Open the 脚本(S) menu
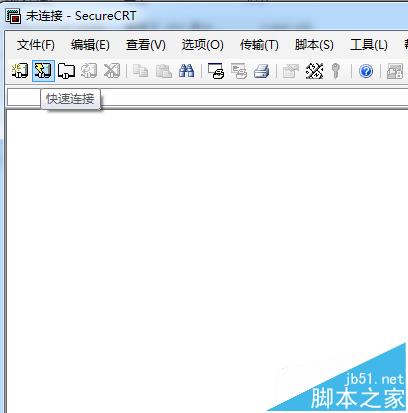 (314, 45)
